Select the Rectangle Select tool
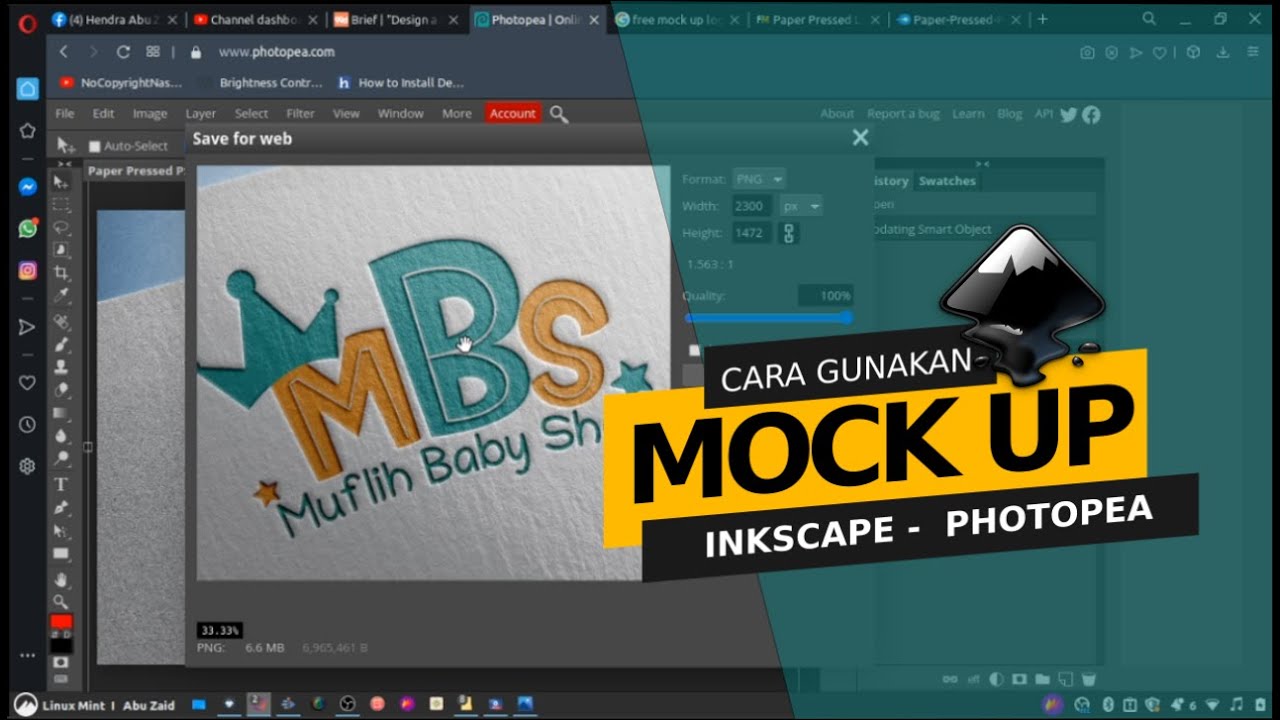 (61, 204)
